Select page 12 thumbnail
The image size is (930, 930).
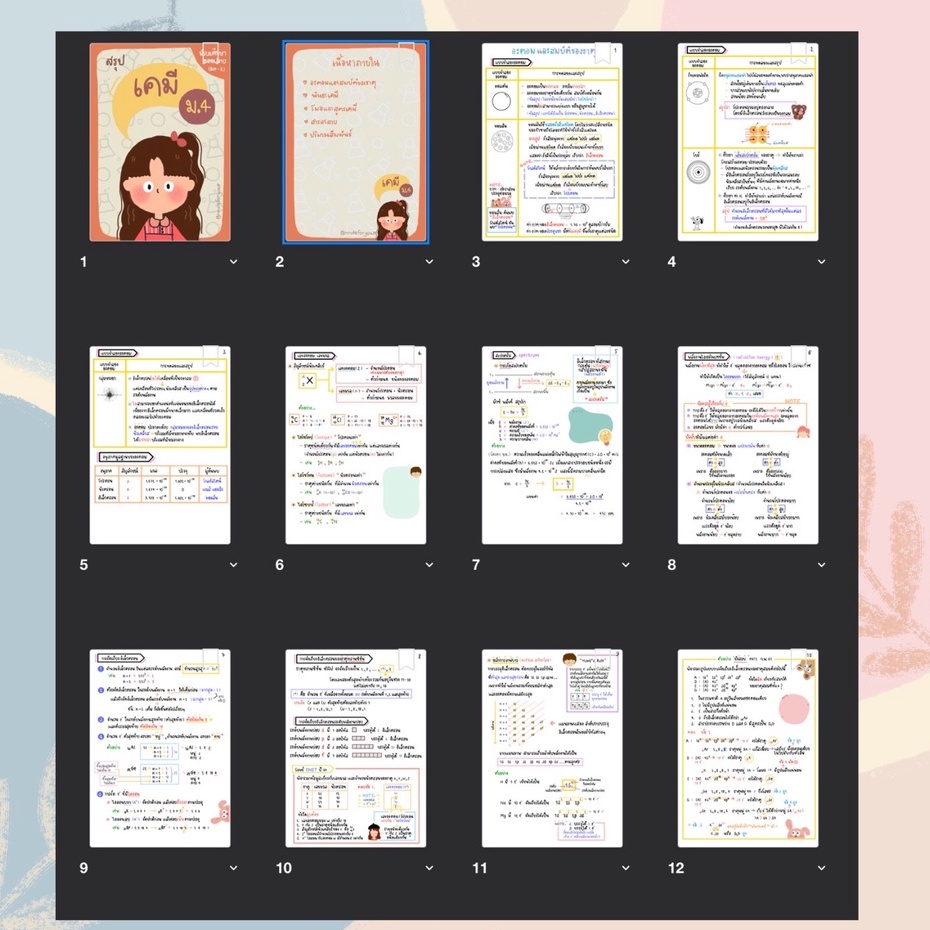tap(748, 748)
